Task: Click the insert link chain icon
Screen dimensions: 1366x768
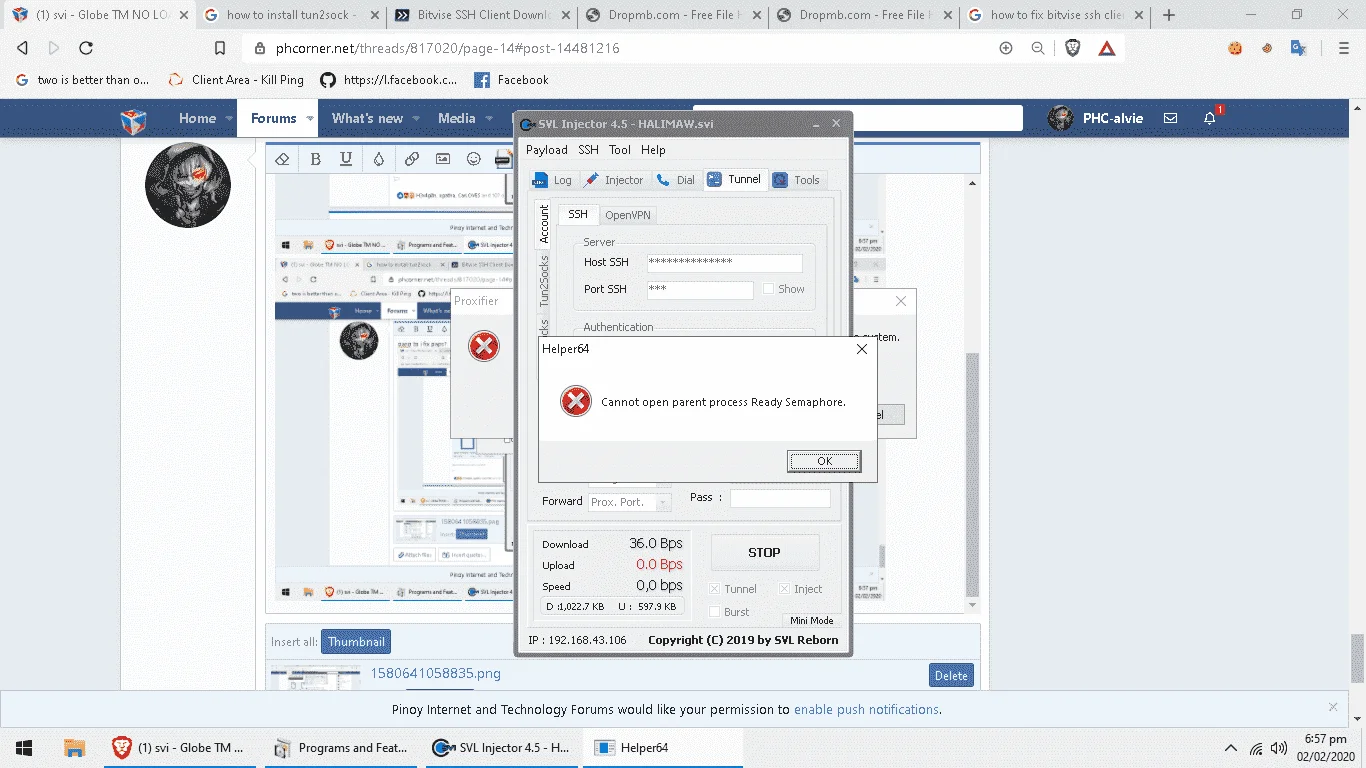Action: coord(411,159)
